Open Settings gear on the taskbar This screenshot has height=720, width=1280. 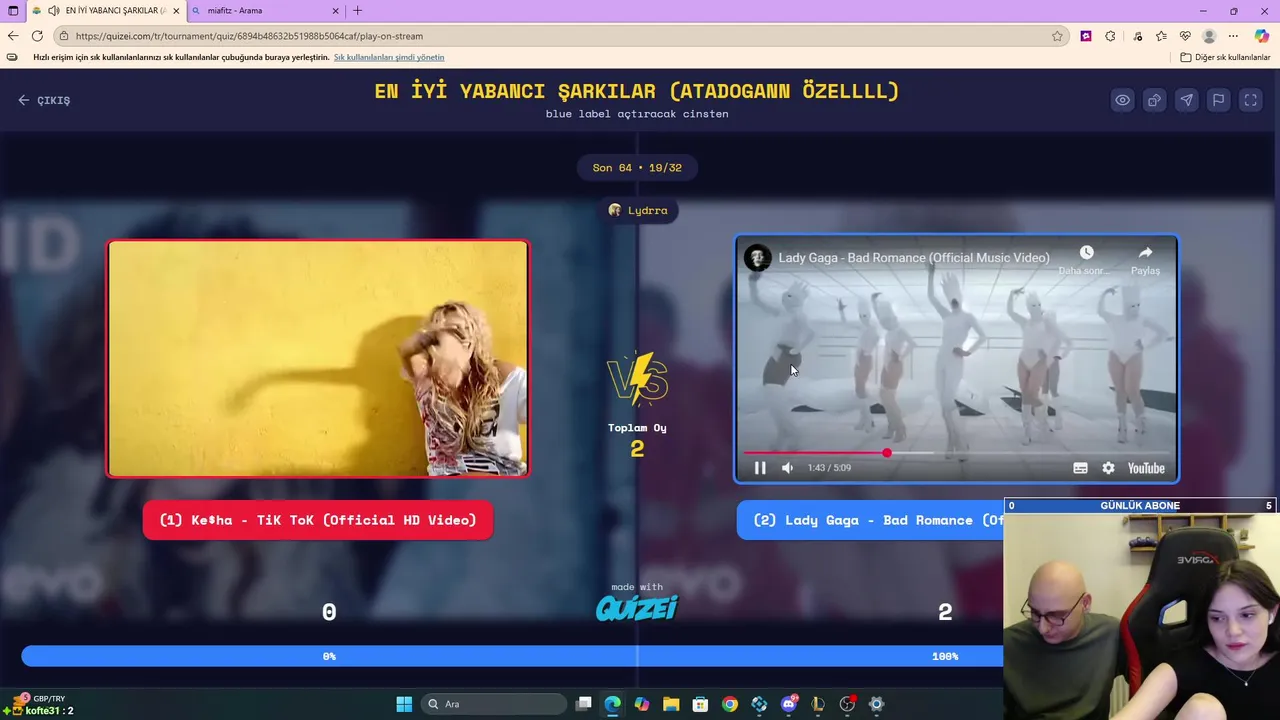pyautogui.click(x=877, y=704)
